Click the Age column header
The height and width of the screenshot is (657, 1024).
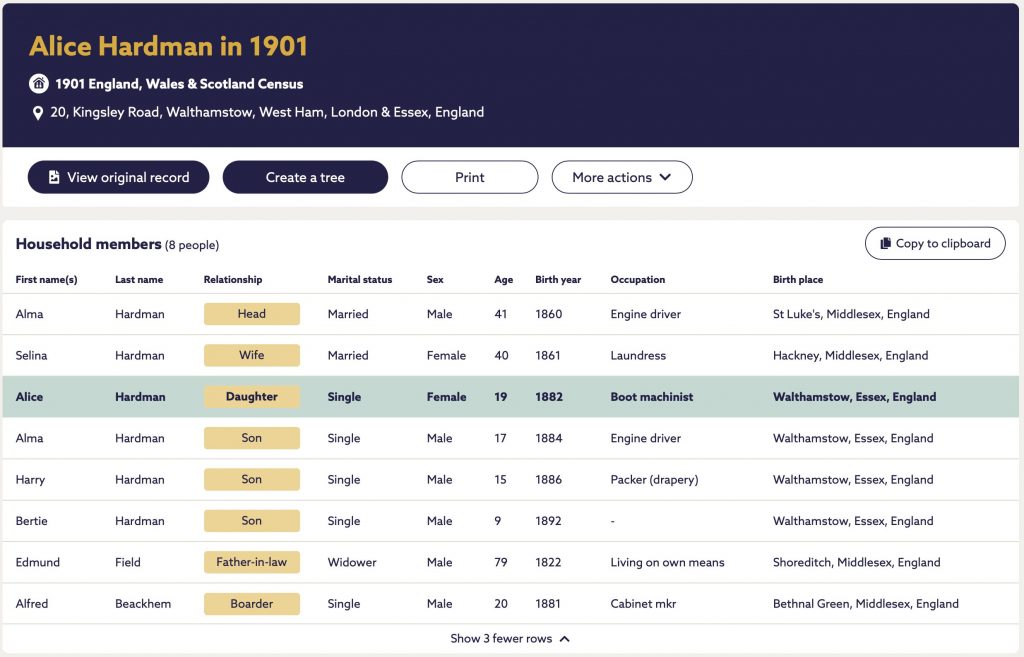coord(504,280)
